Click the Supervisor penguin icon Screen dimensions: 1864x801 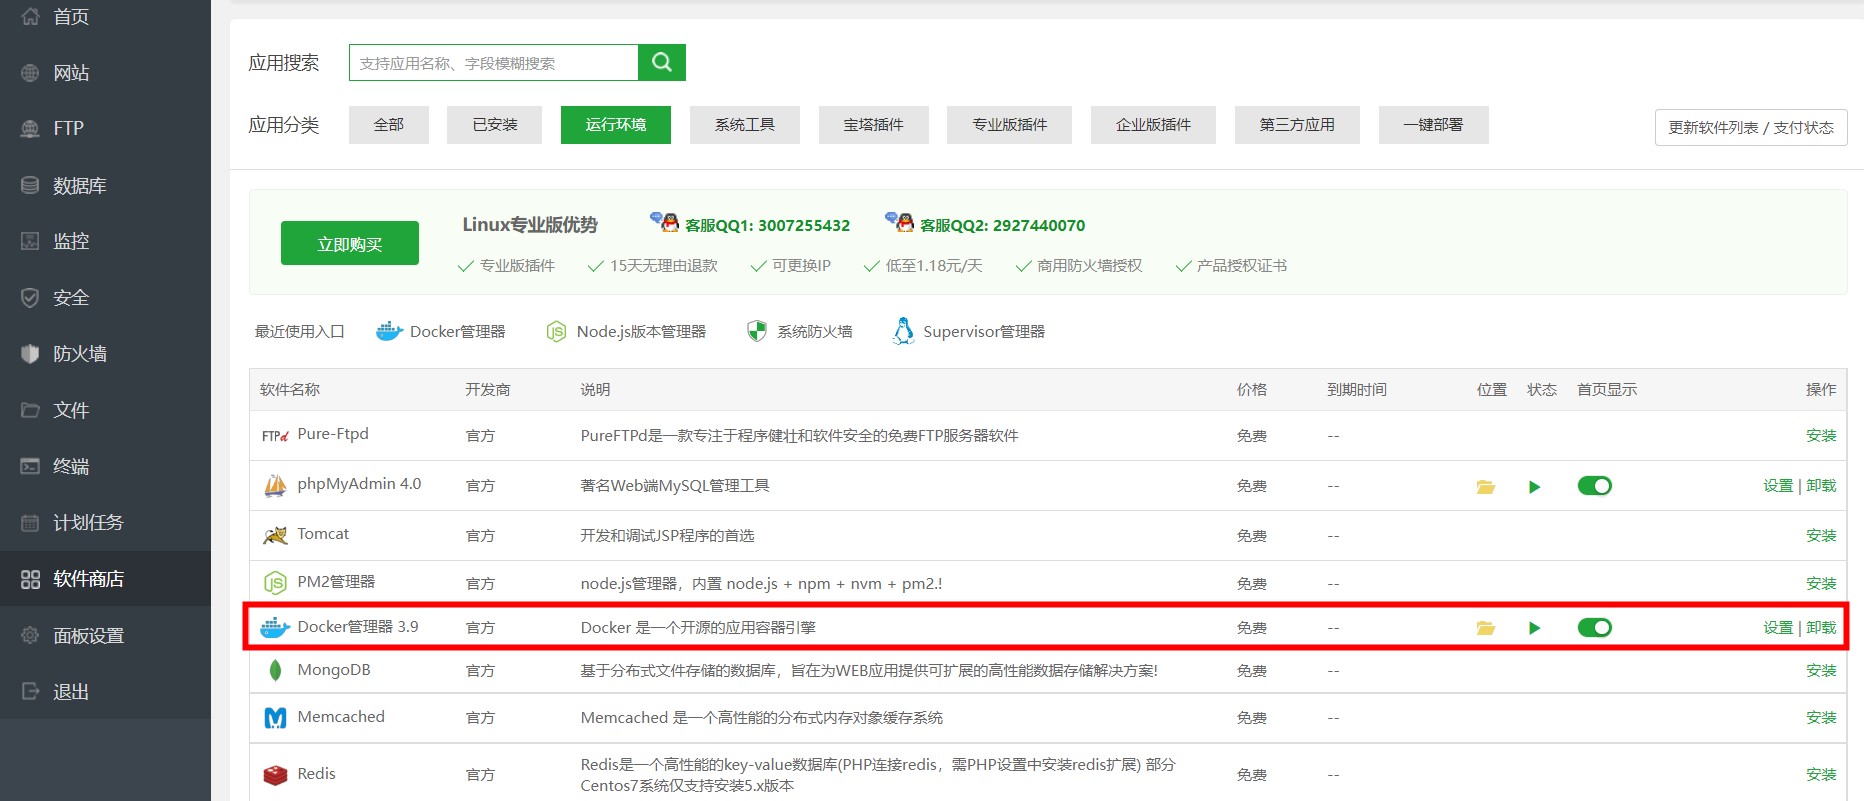(x=903, y=331)
